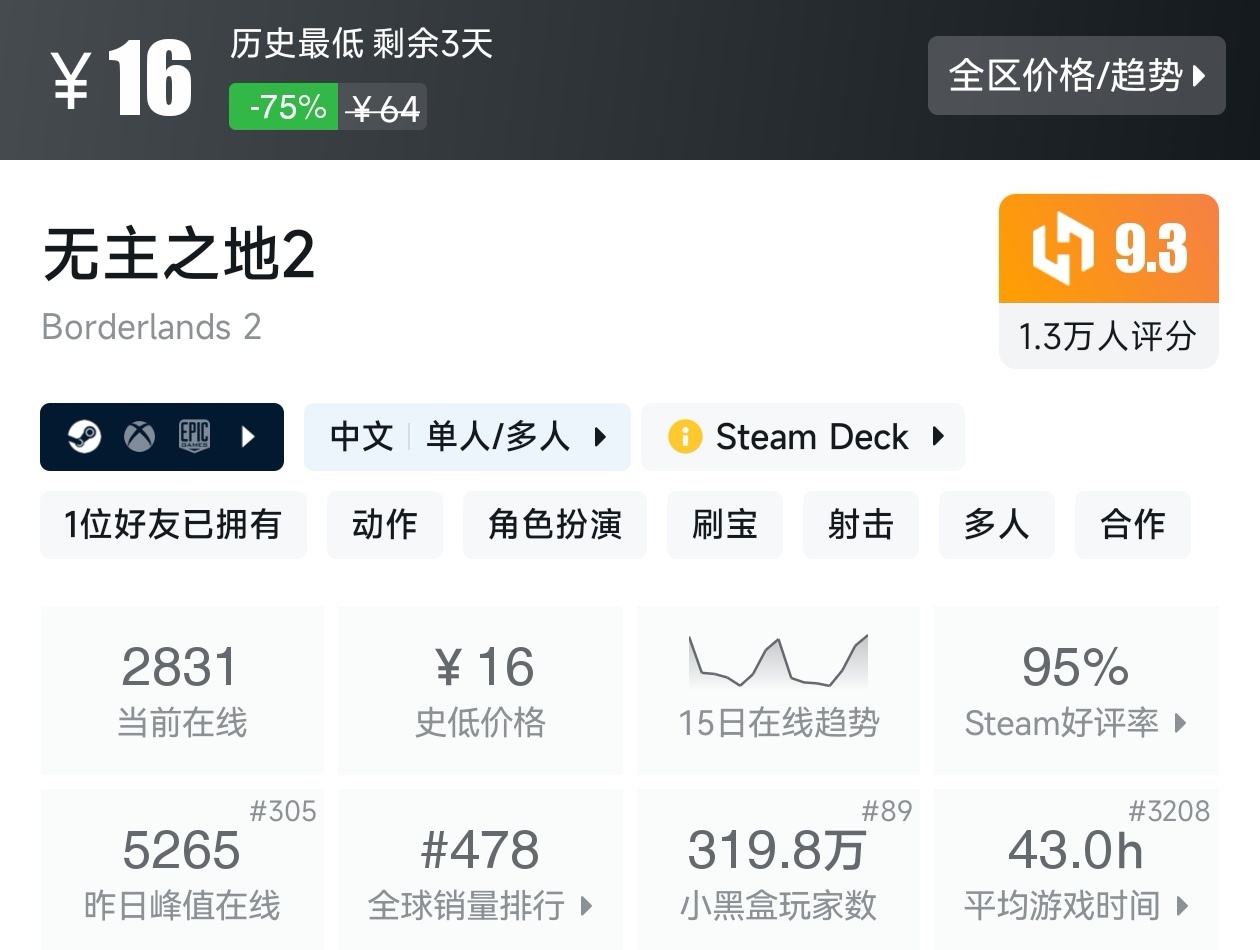Click the yellow Steam Deck info icon

(685, 437)
